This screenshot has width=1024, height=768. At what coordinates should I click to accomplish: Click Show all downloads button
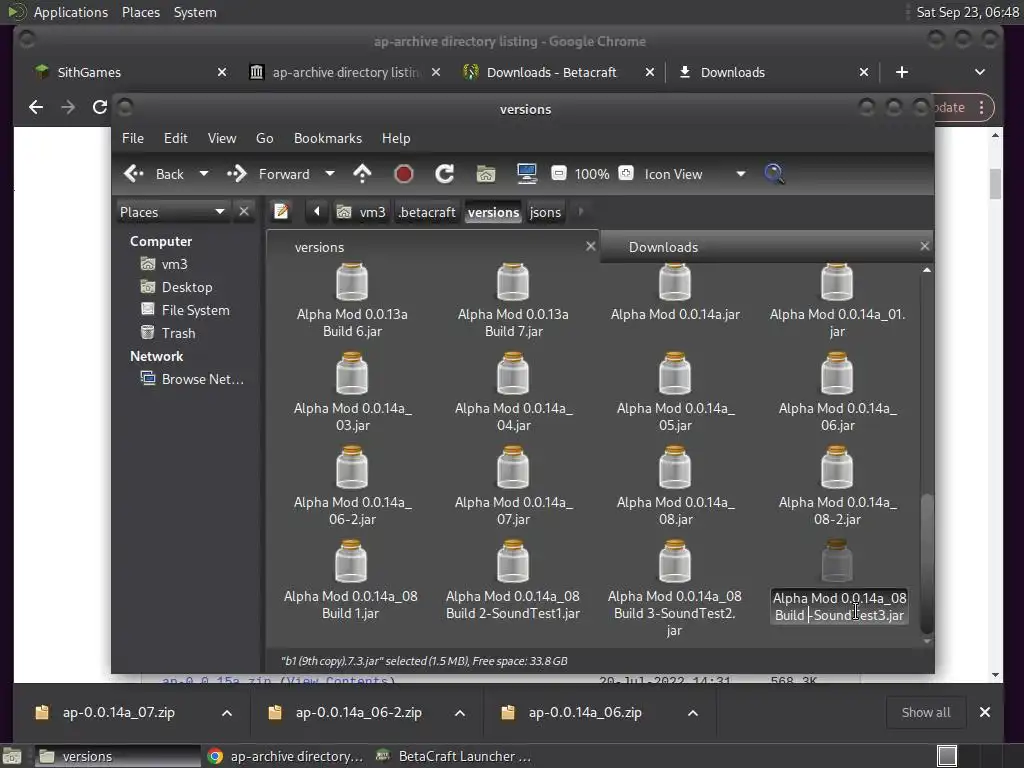tap(925, 712)
